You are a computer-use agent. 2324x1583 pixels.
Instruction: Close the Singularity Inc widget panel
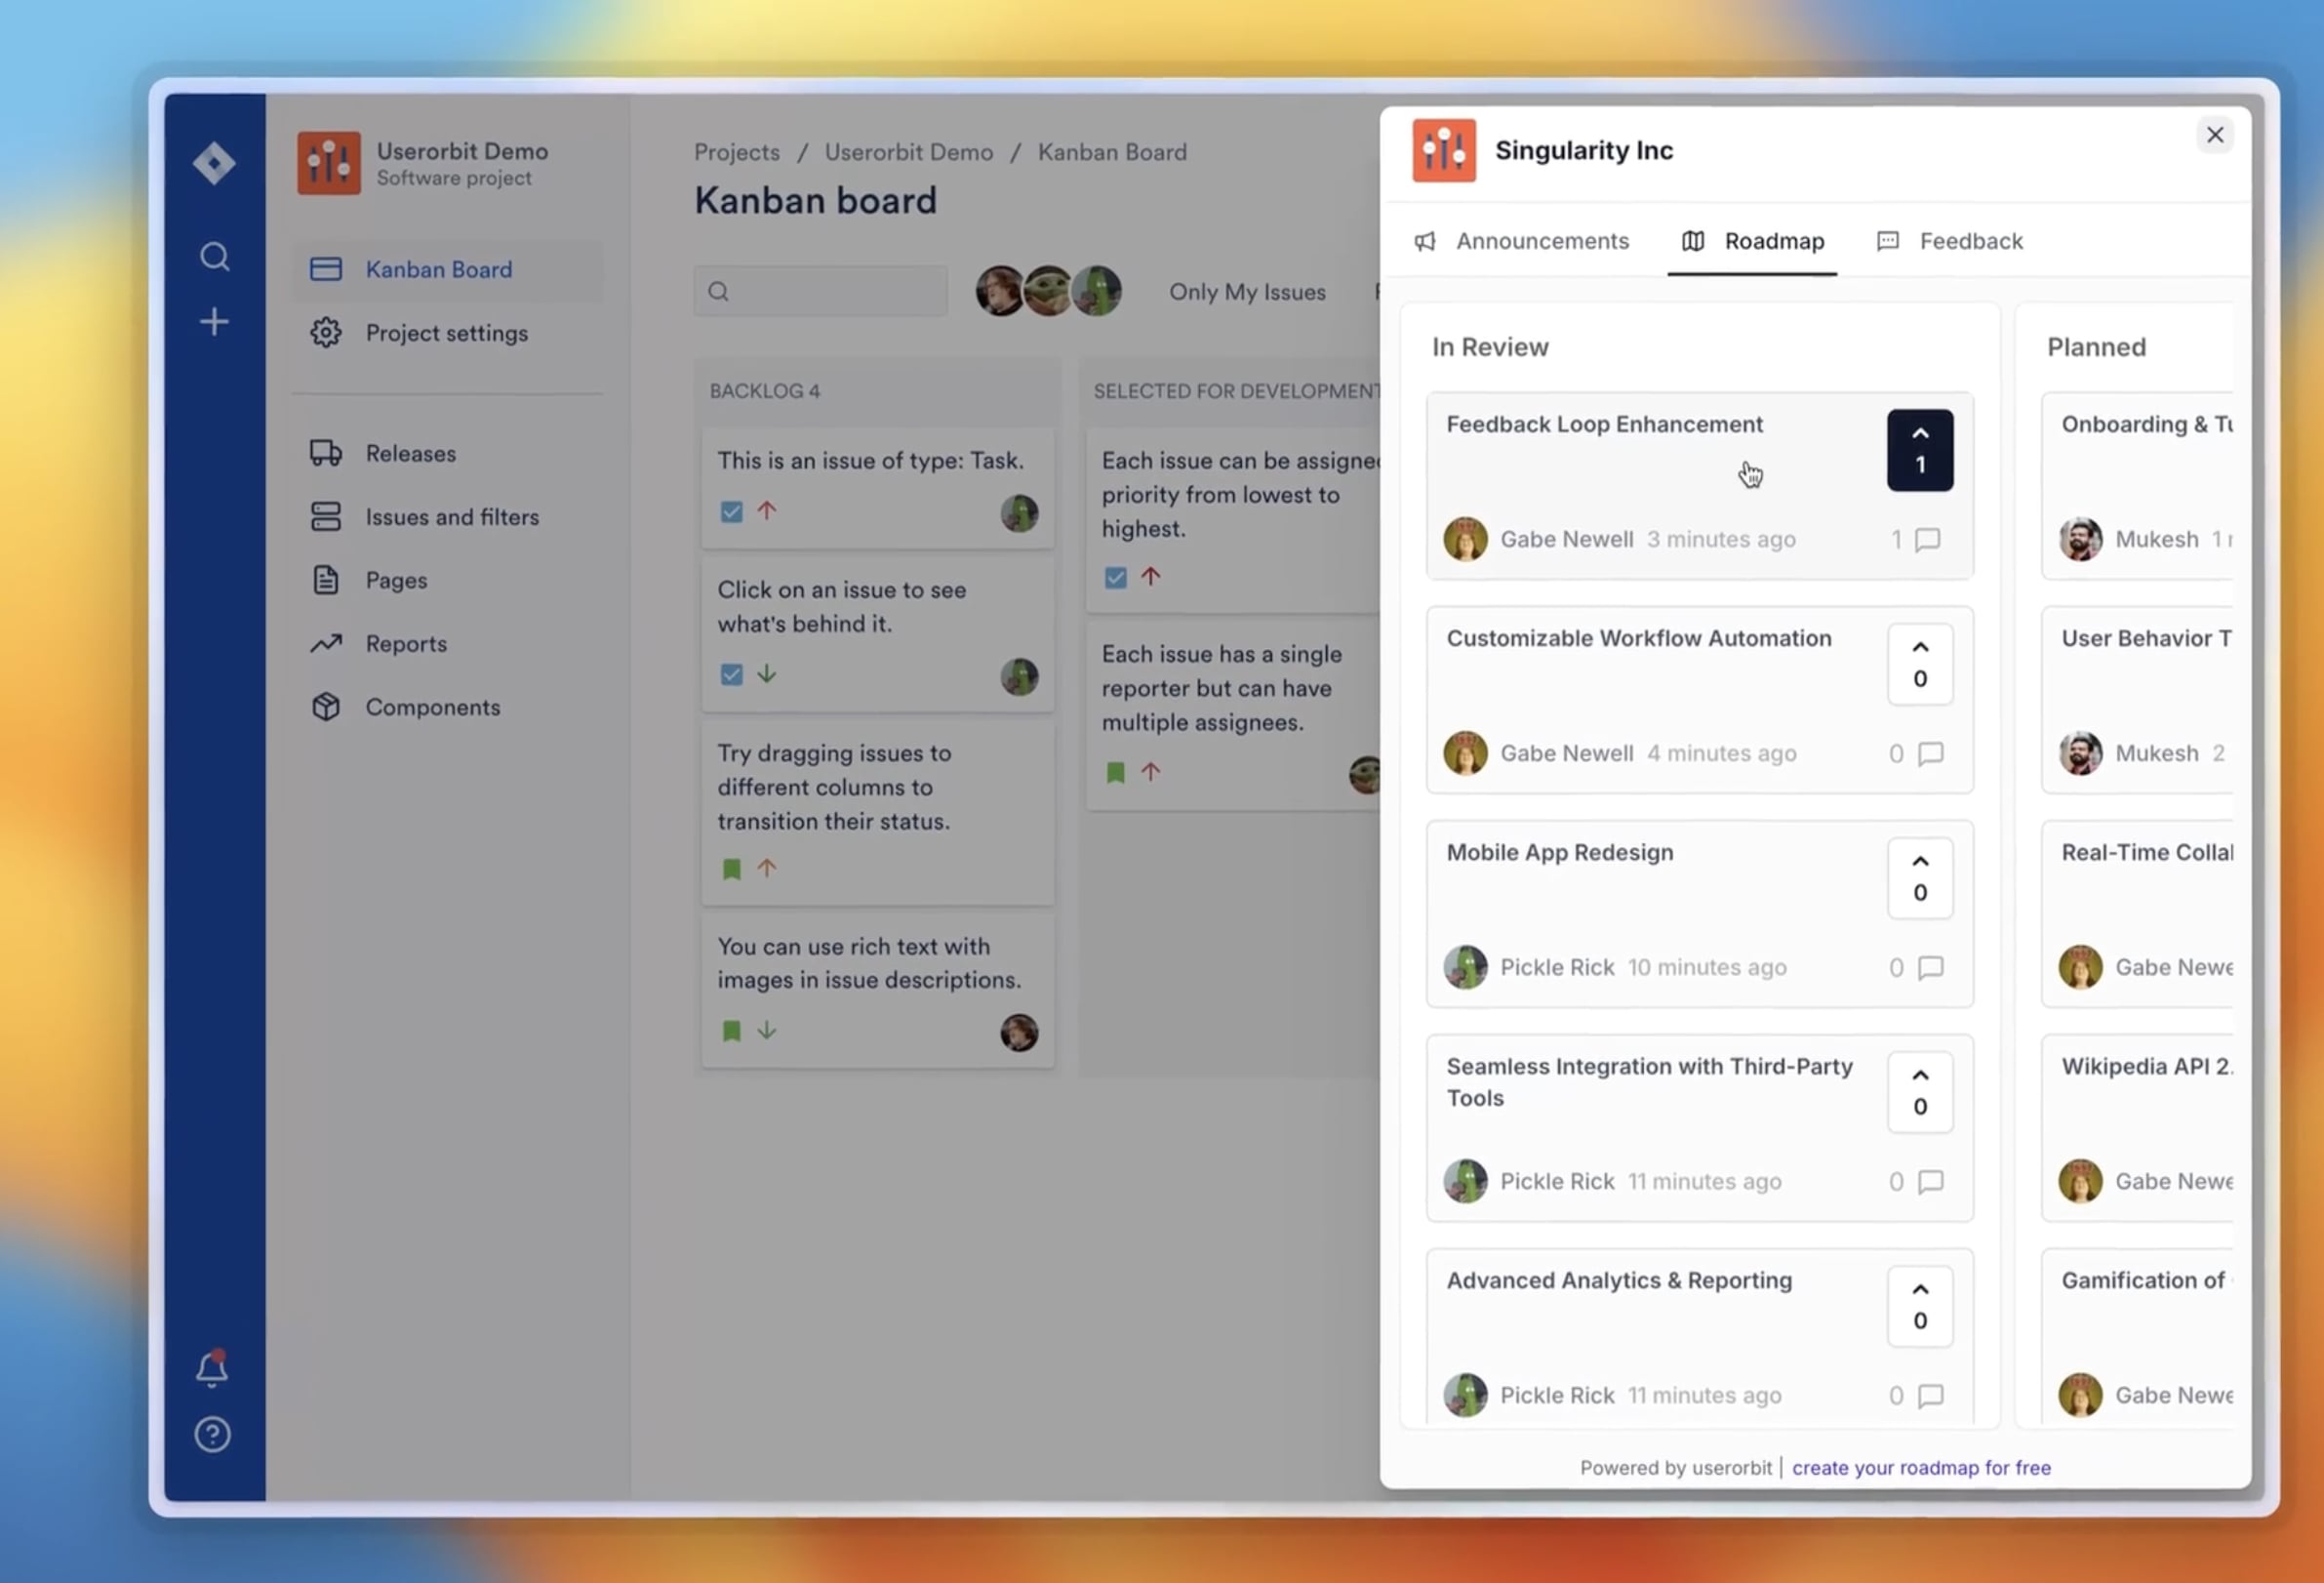(2215, 135)
